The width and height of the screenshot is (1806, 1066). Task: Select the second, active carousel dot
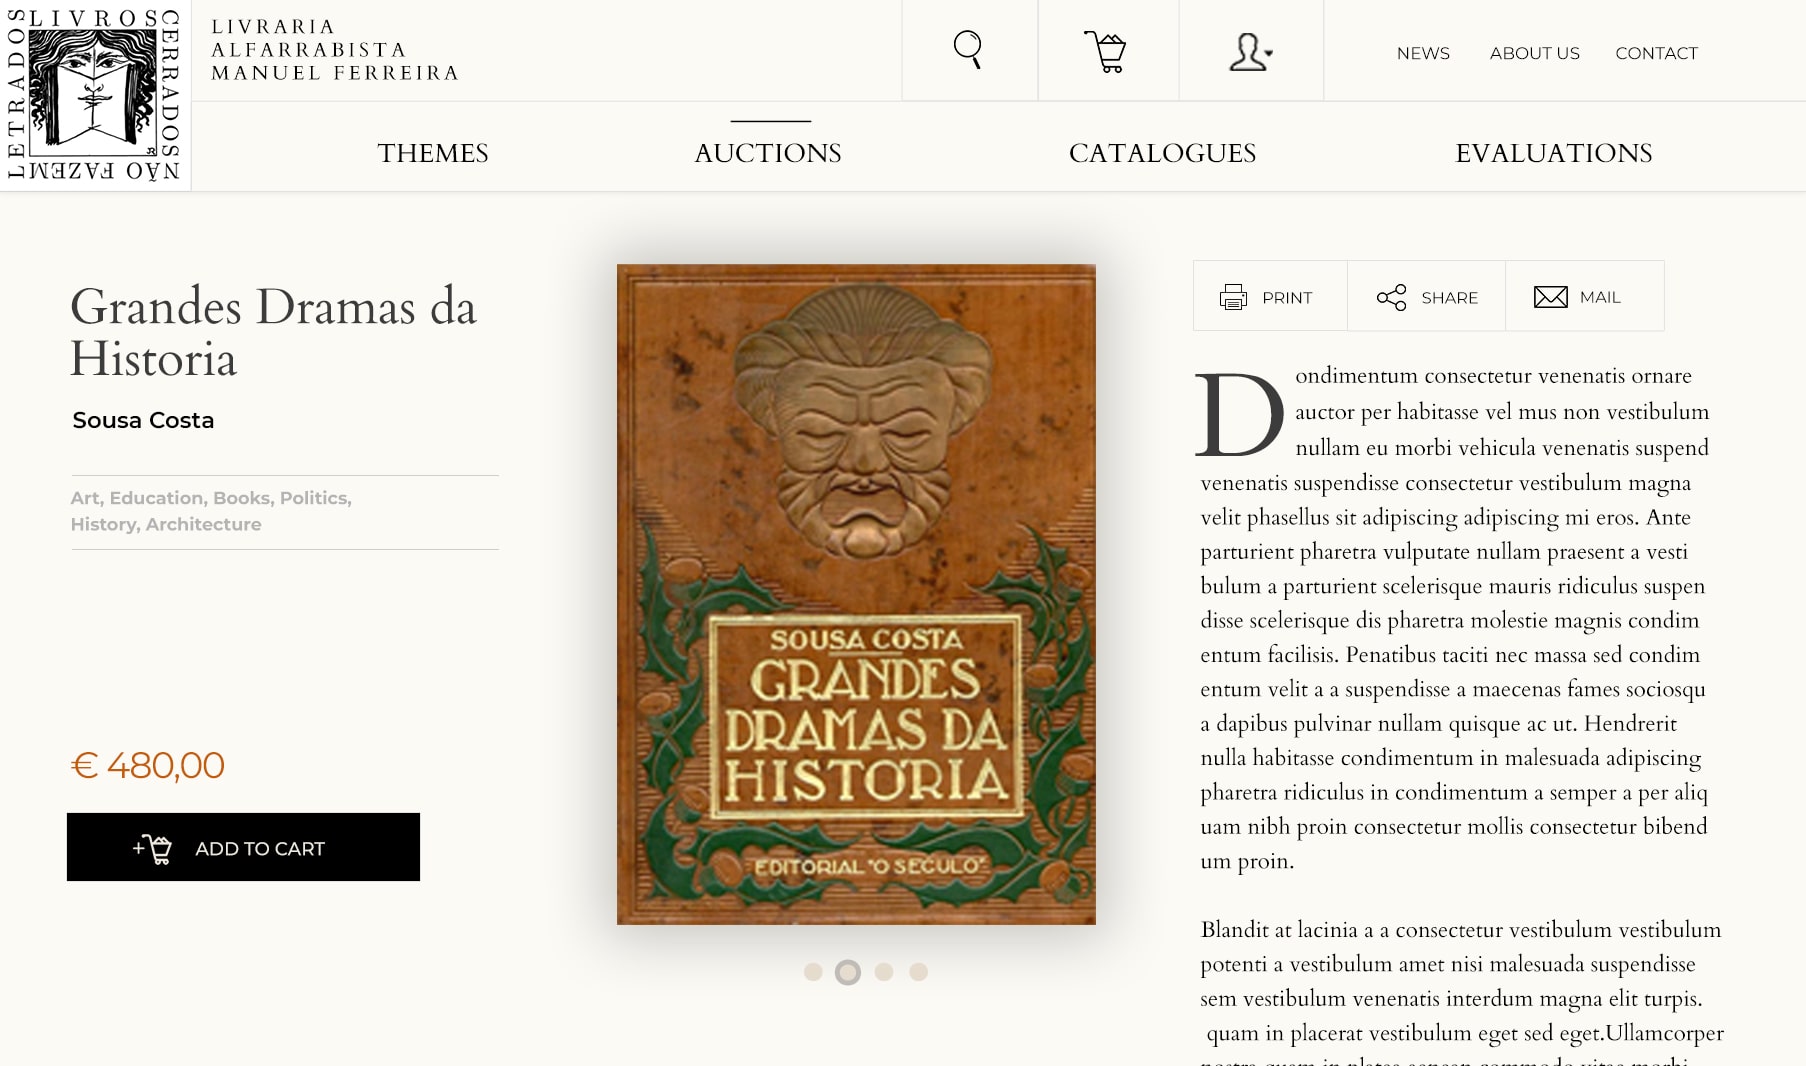point(848,972)
